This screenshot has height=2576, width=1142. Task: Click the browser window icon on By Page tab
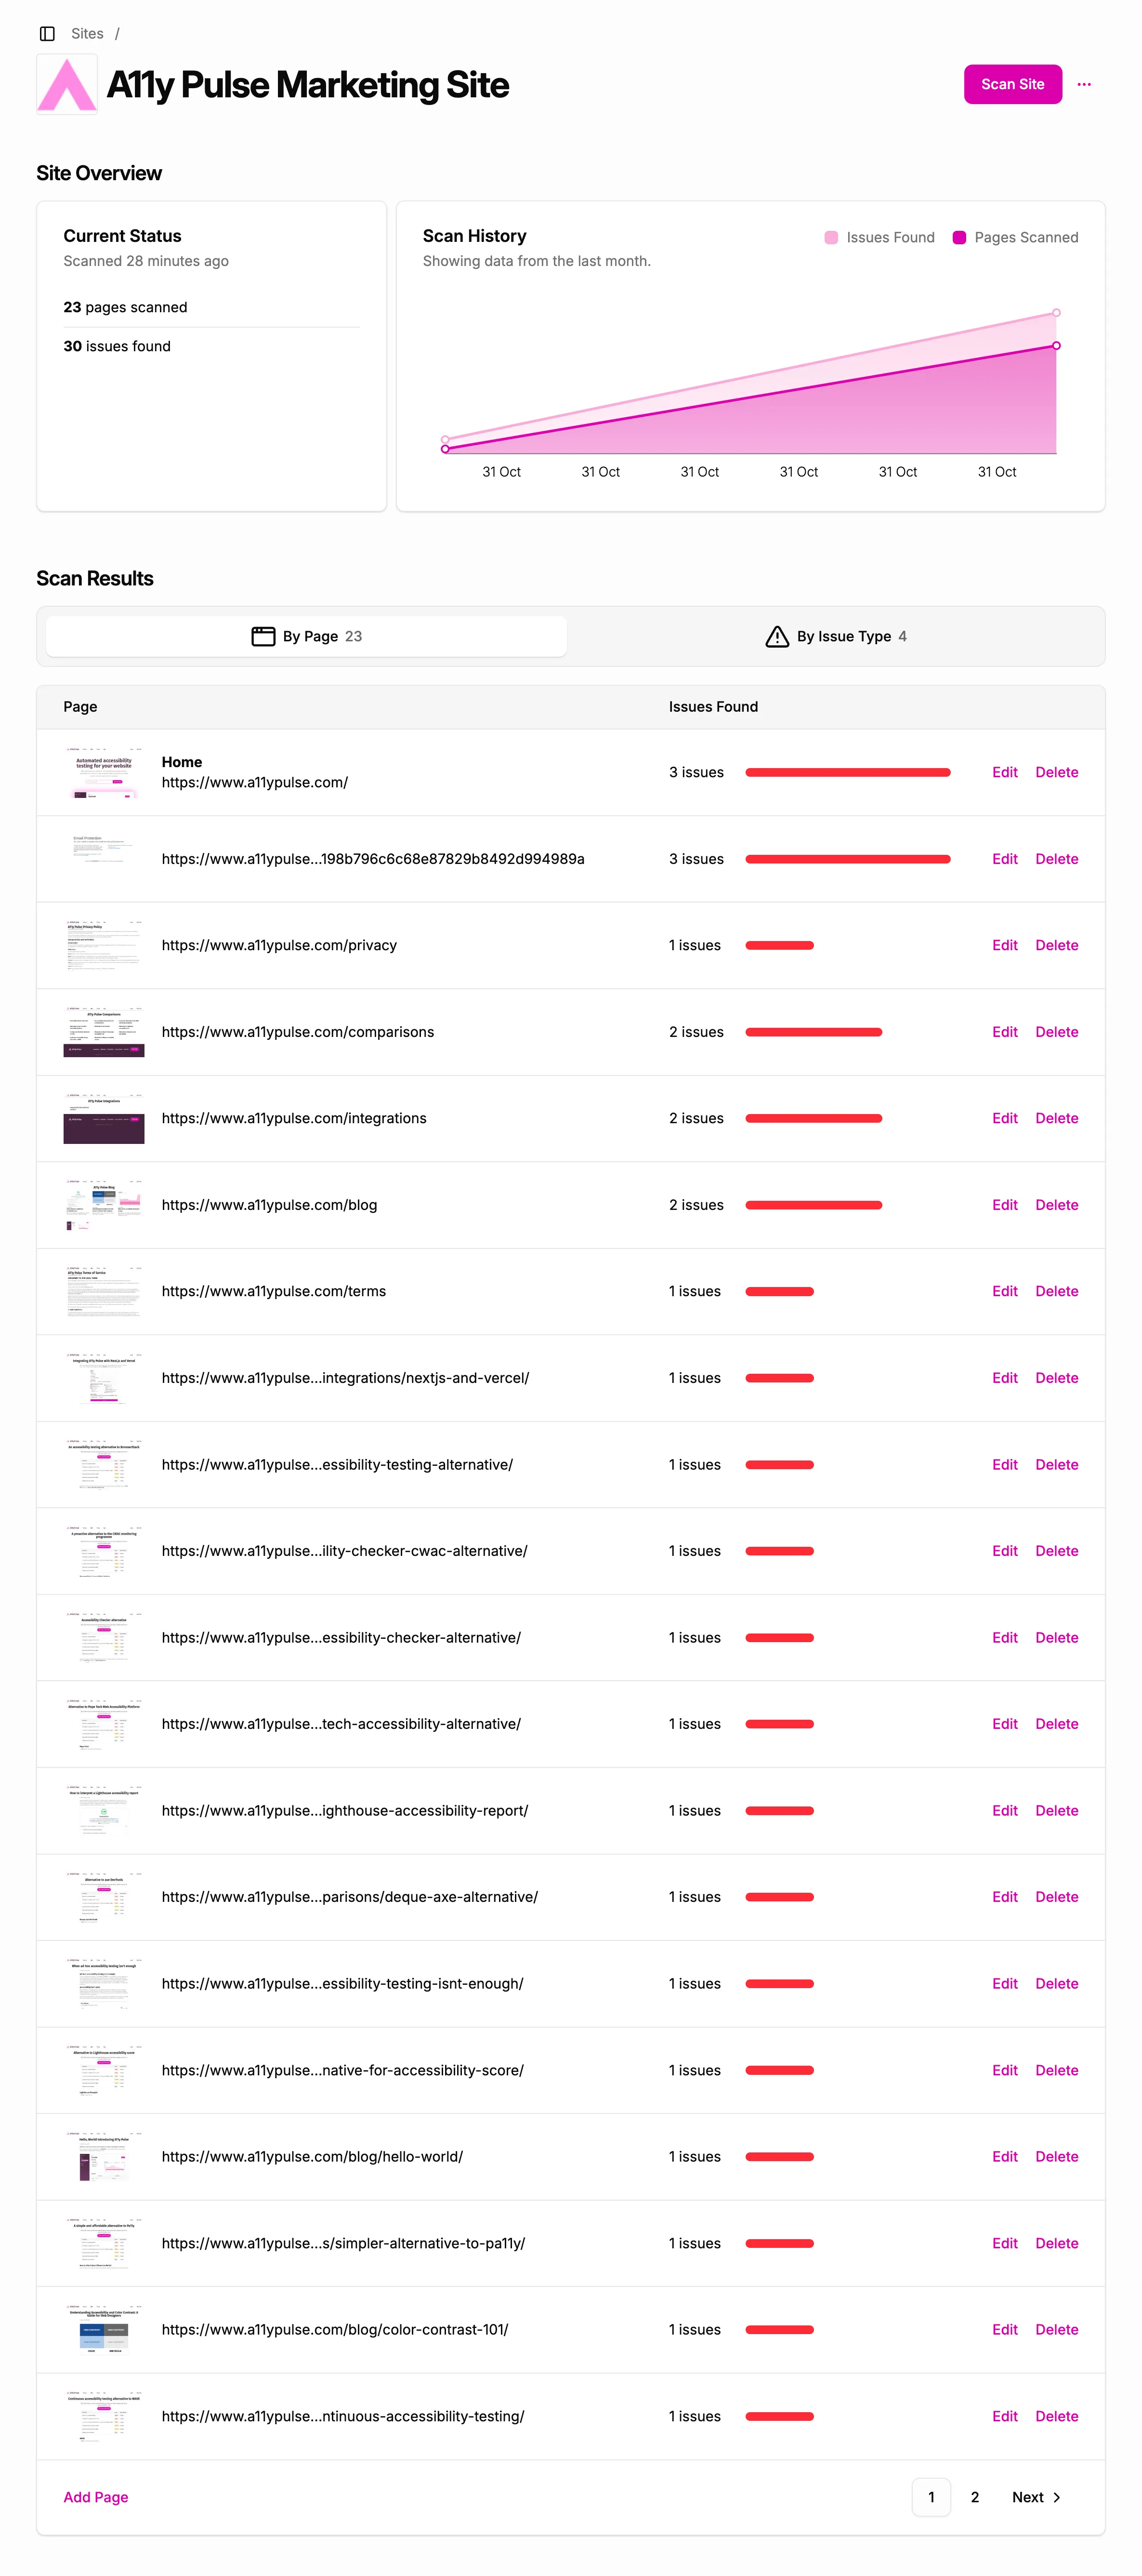263,637
